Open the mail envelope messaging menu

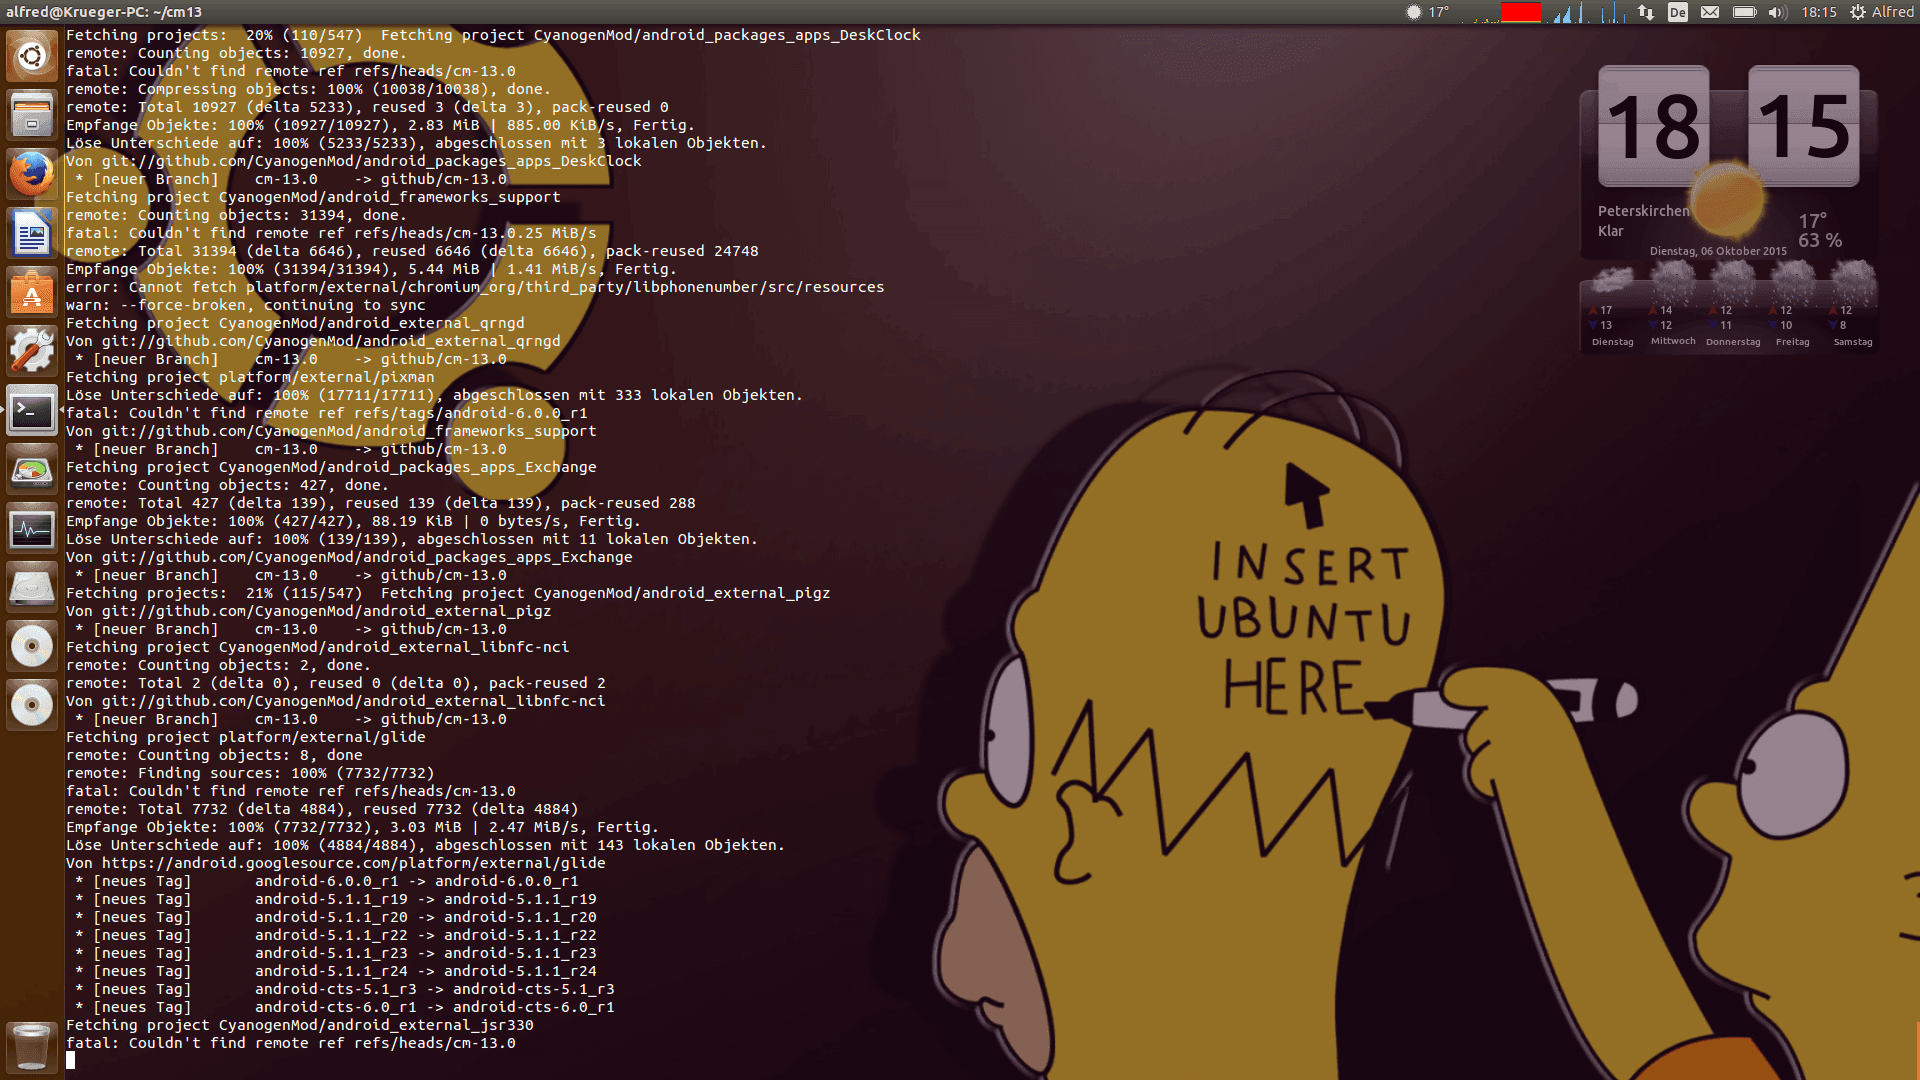pyautogui.click(x=1710, y=12)
